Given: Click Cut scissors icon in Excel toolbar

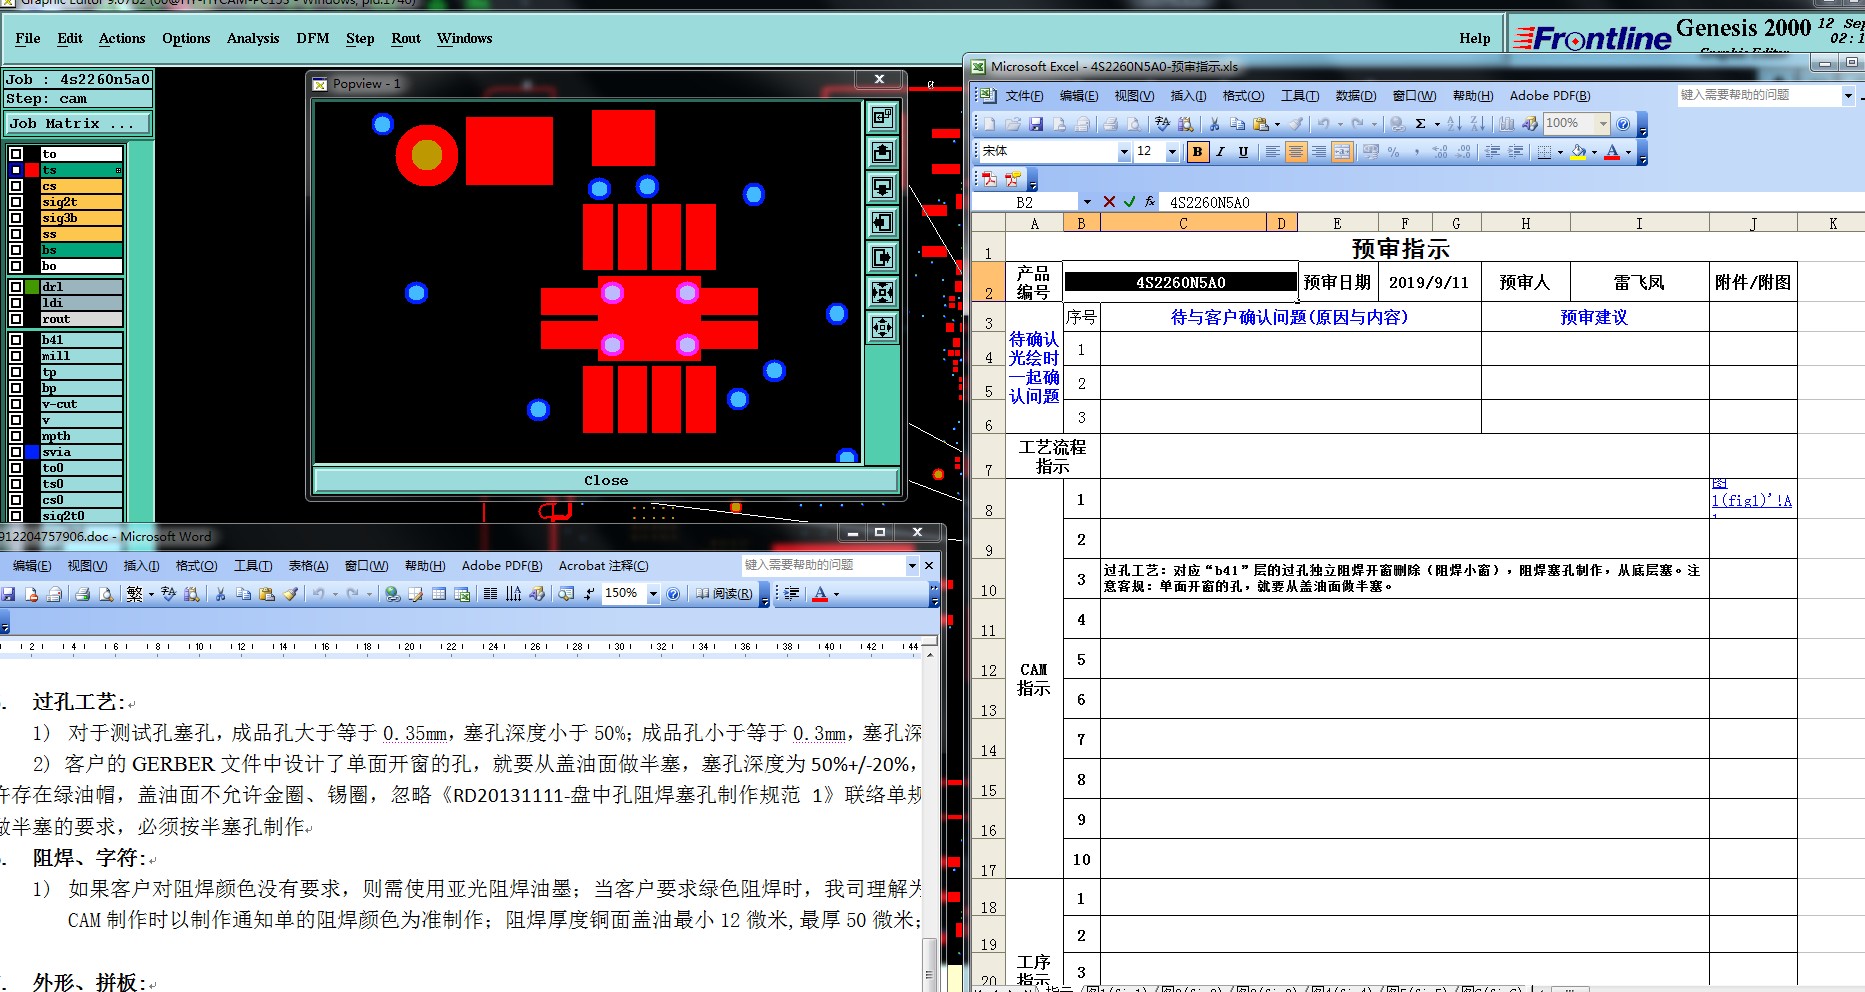Looking at the screenshot, I should [x=1214, y=124].
